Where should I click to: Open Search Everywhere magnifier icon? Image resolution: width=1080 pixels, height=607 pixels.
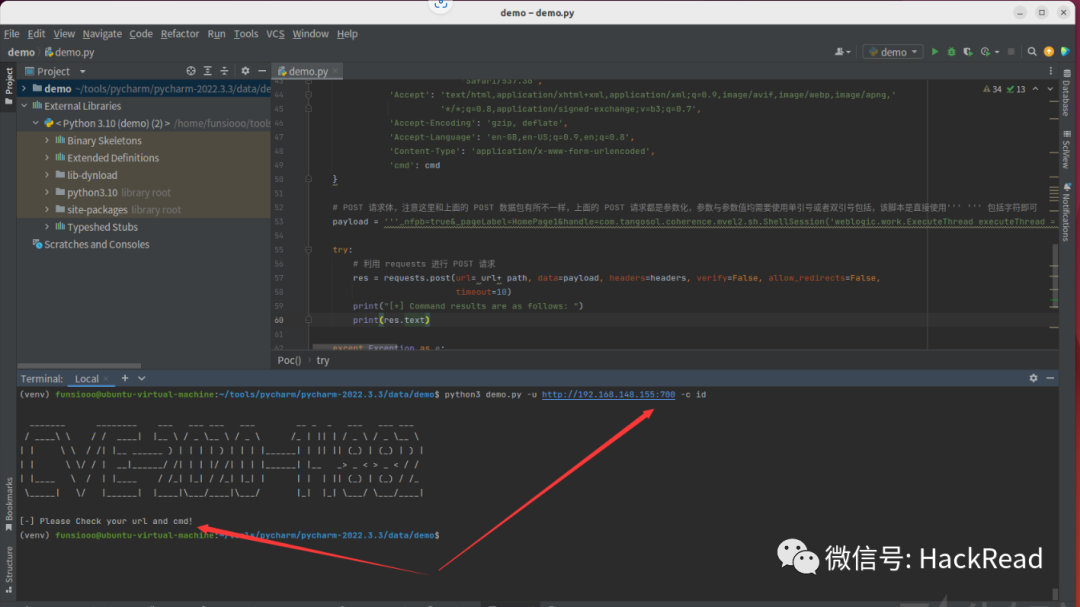(x=1032, y=52)
